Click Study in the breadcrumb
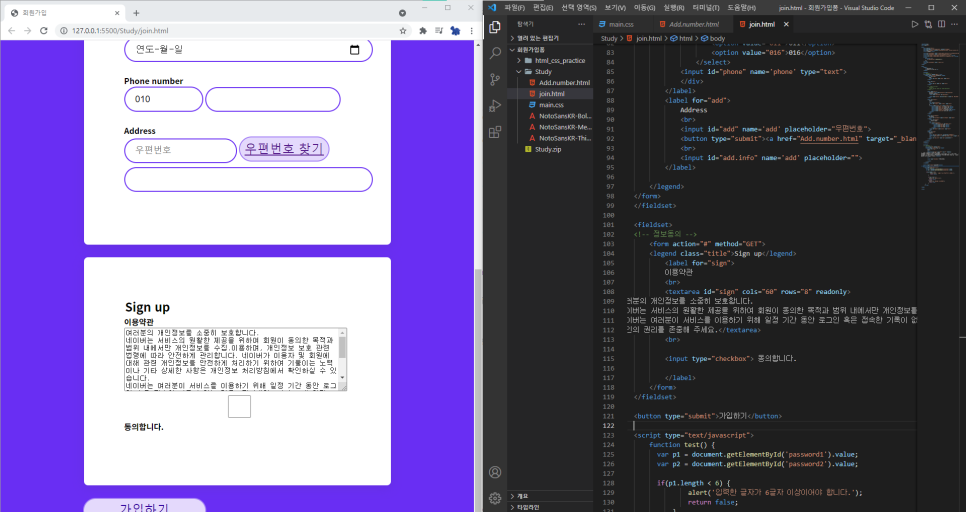966x512 pixels. 609,38
